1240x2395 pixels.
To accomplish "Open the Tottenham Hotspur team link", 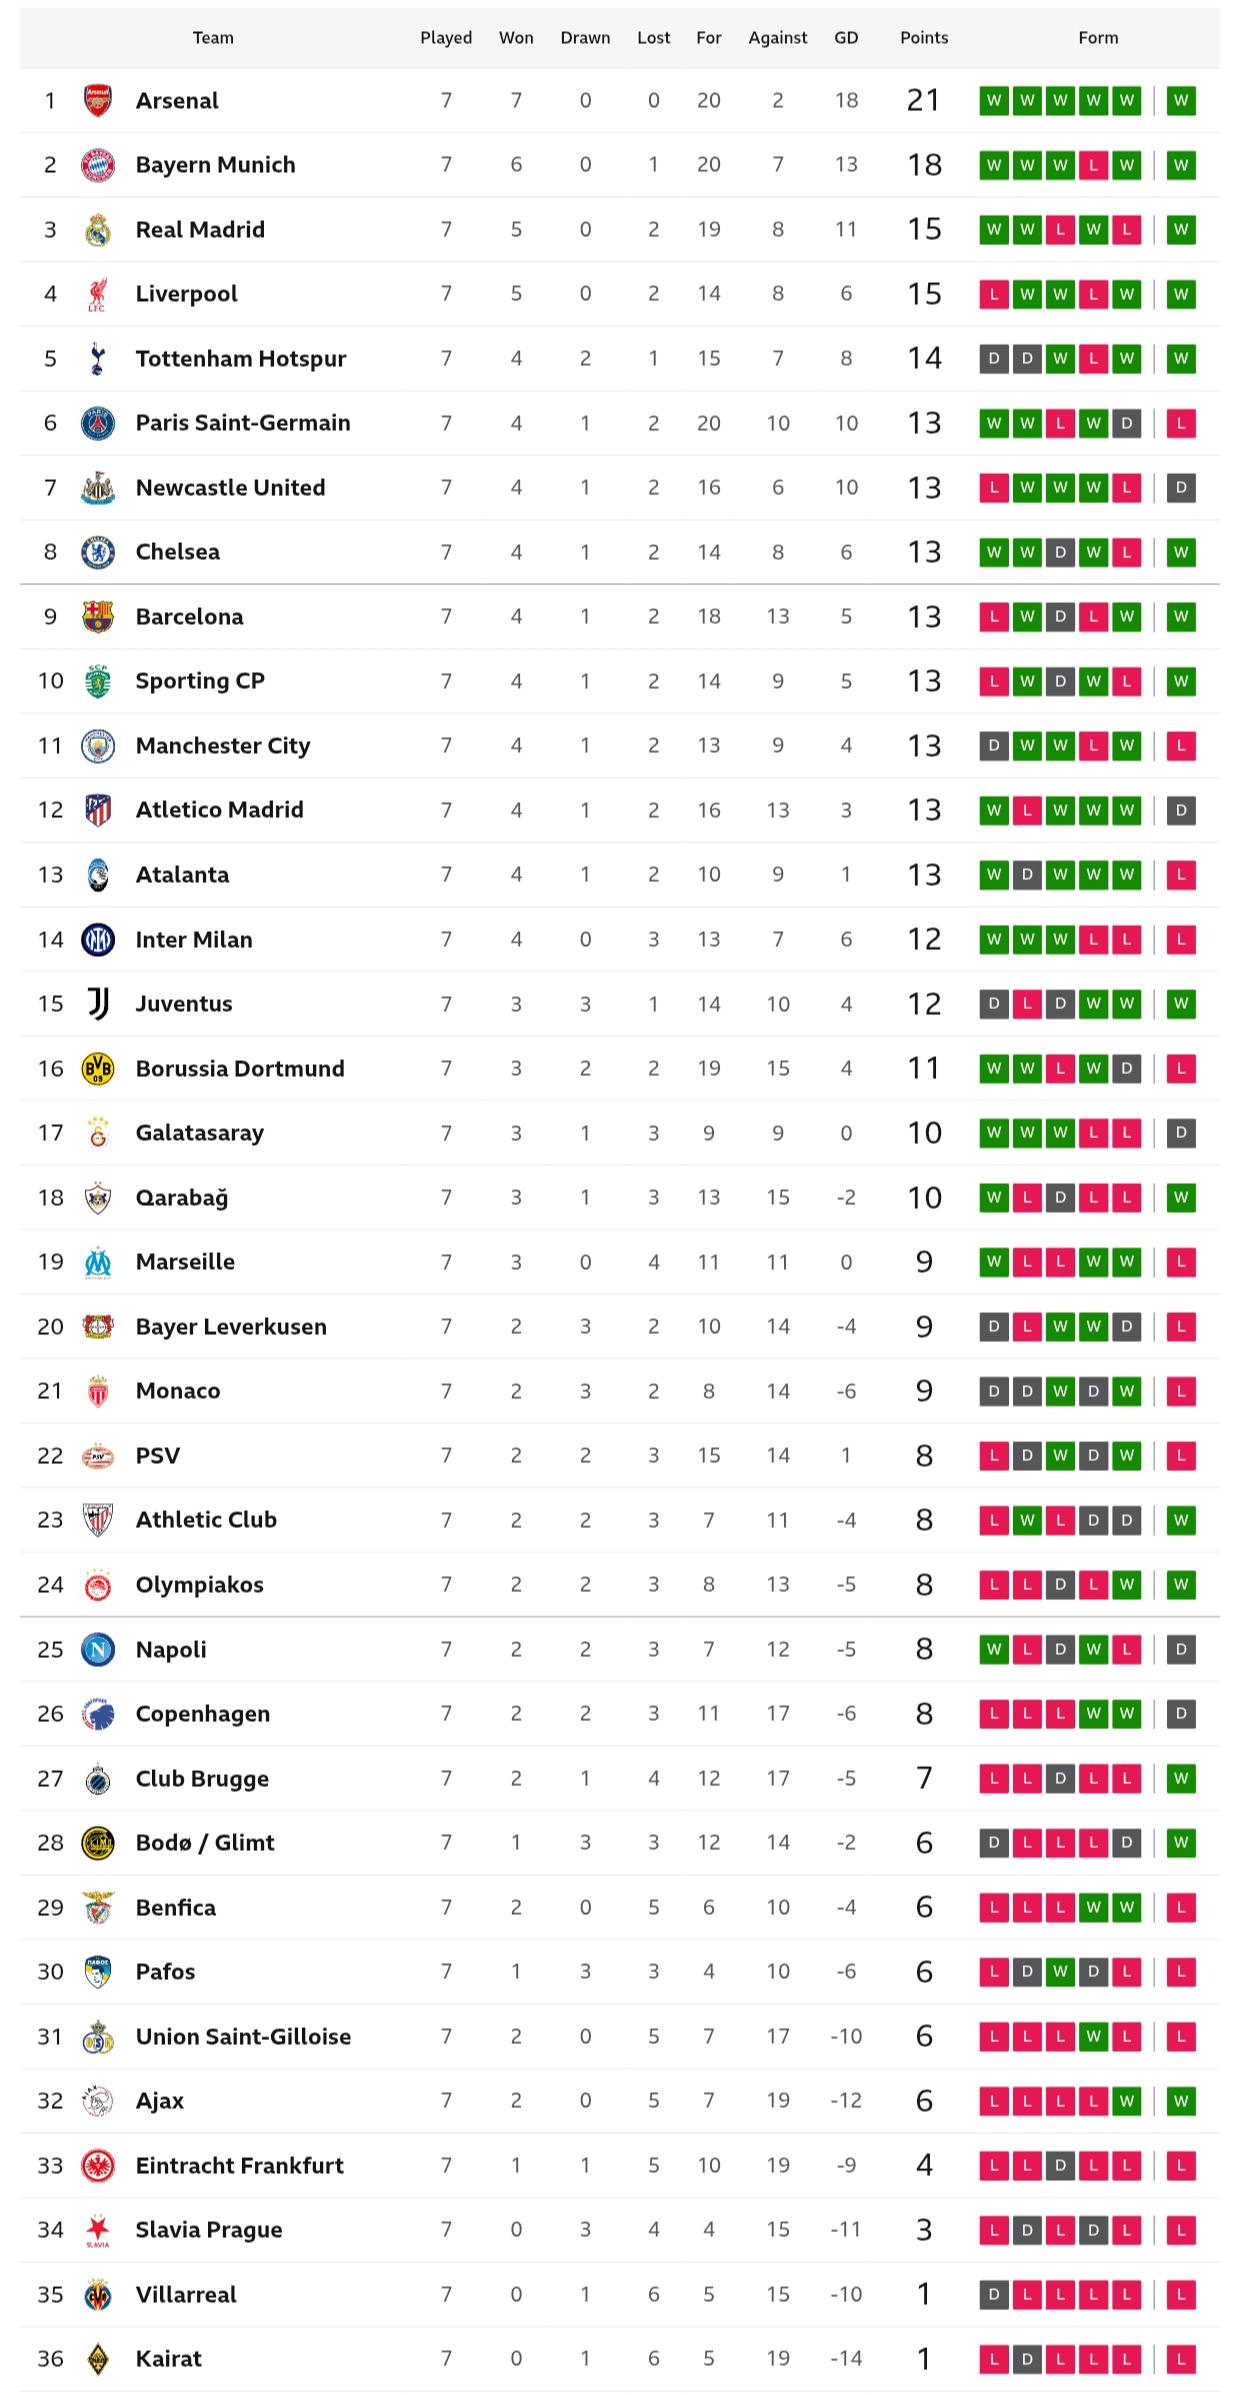I will point(241,358).
